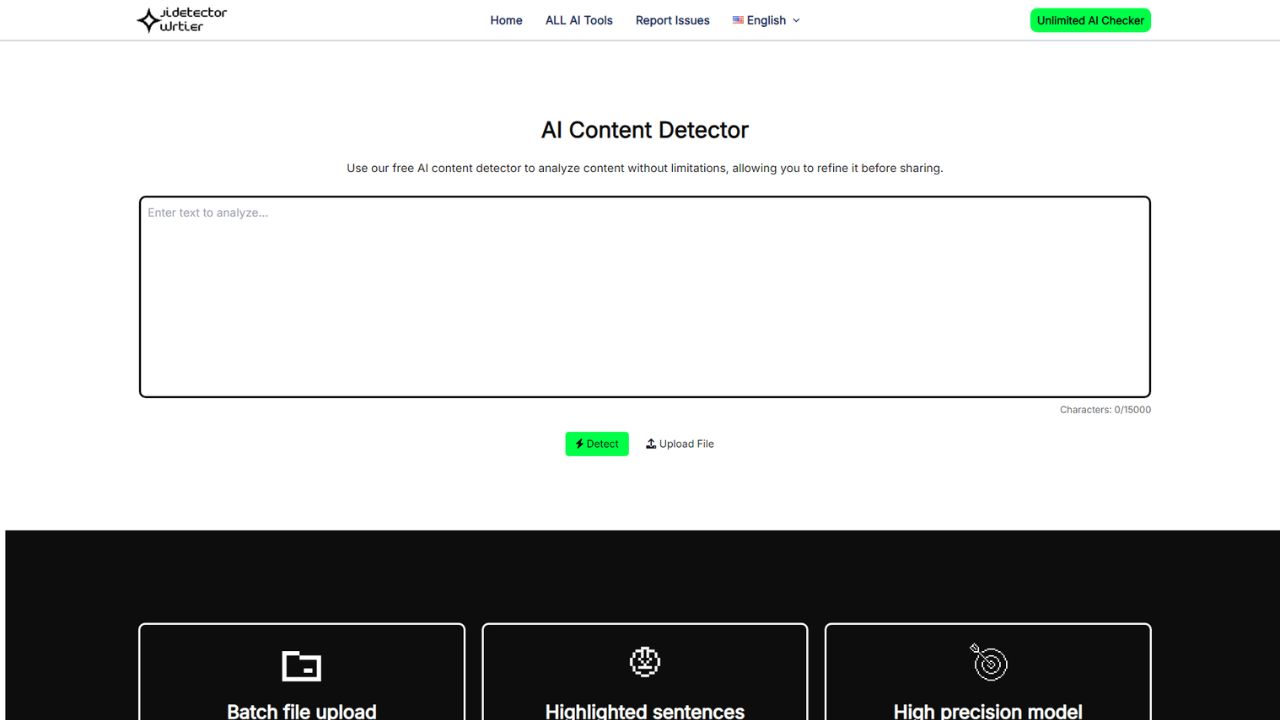Click the High precision model target icon

click(987, 661)
